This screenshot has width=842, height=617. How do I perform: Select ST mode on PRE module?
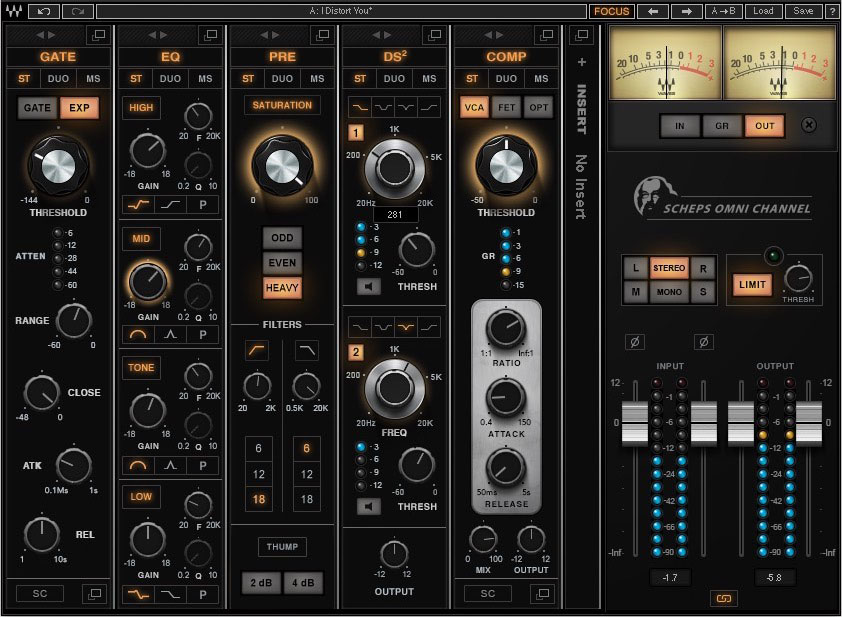[248, 78]
